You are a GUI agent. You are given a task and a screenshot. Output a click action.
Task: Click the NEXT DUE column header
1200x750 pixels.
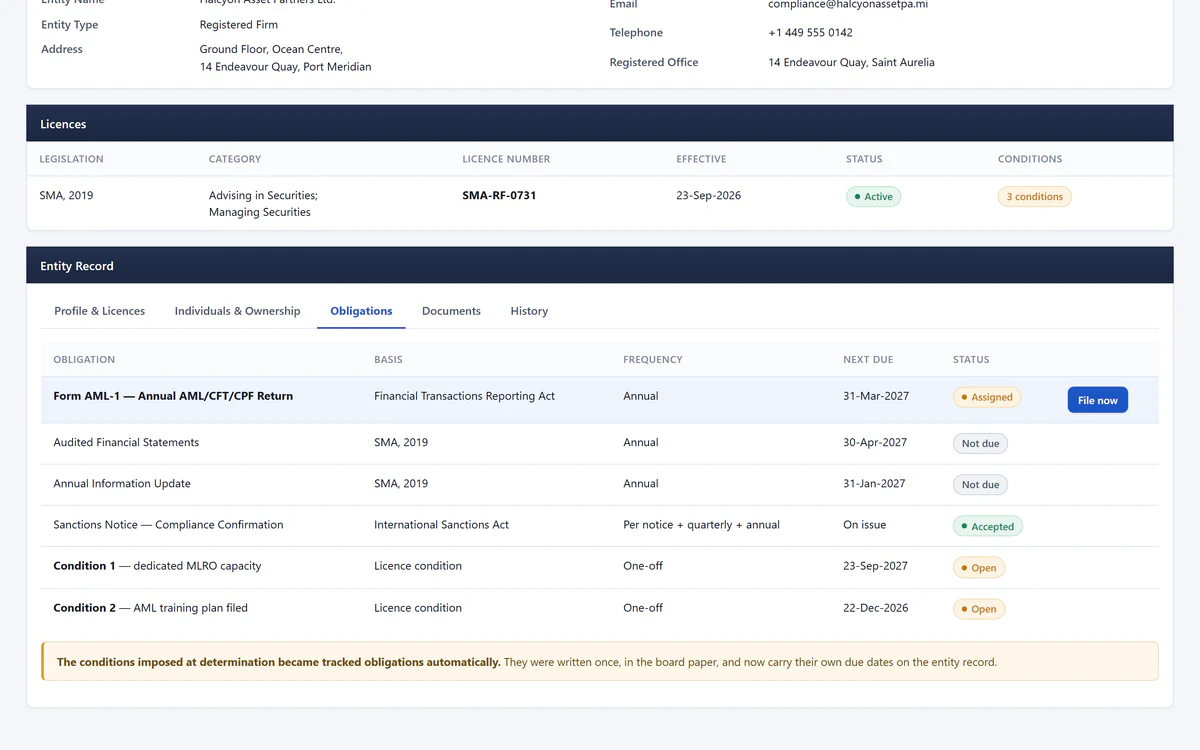868,360
